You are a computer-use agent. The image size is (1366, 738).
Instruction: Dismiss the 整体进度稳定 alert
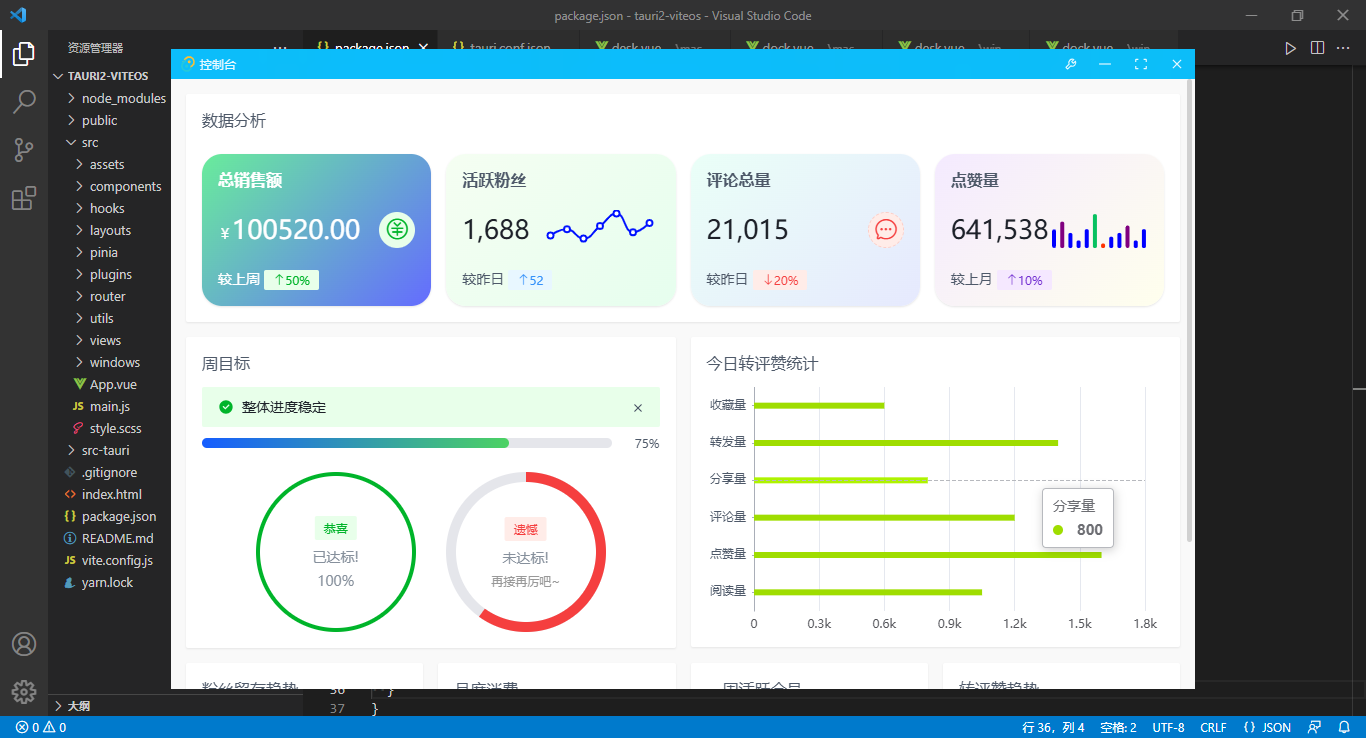(x=638, y=407)
